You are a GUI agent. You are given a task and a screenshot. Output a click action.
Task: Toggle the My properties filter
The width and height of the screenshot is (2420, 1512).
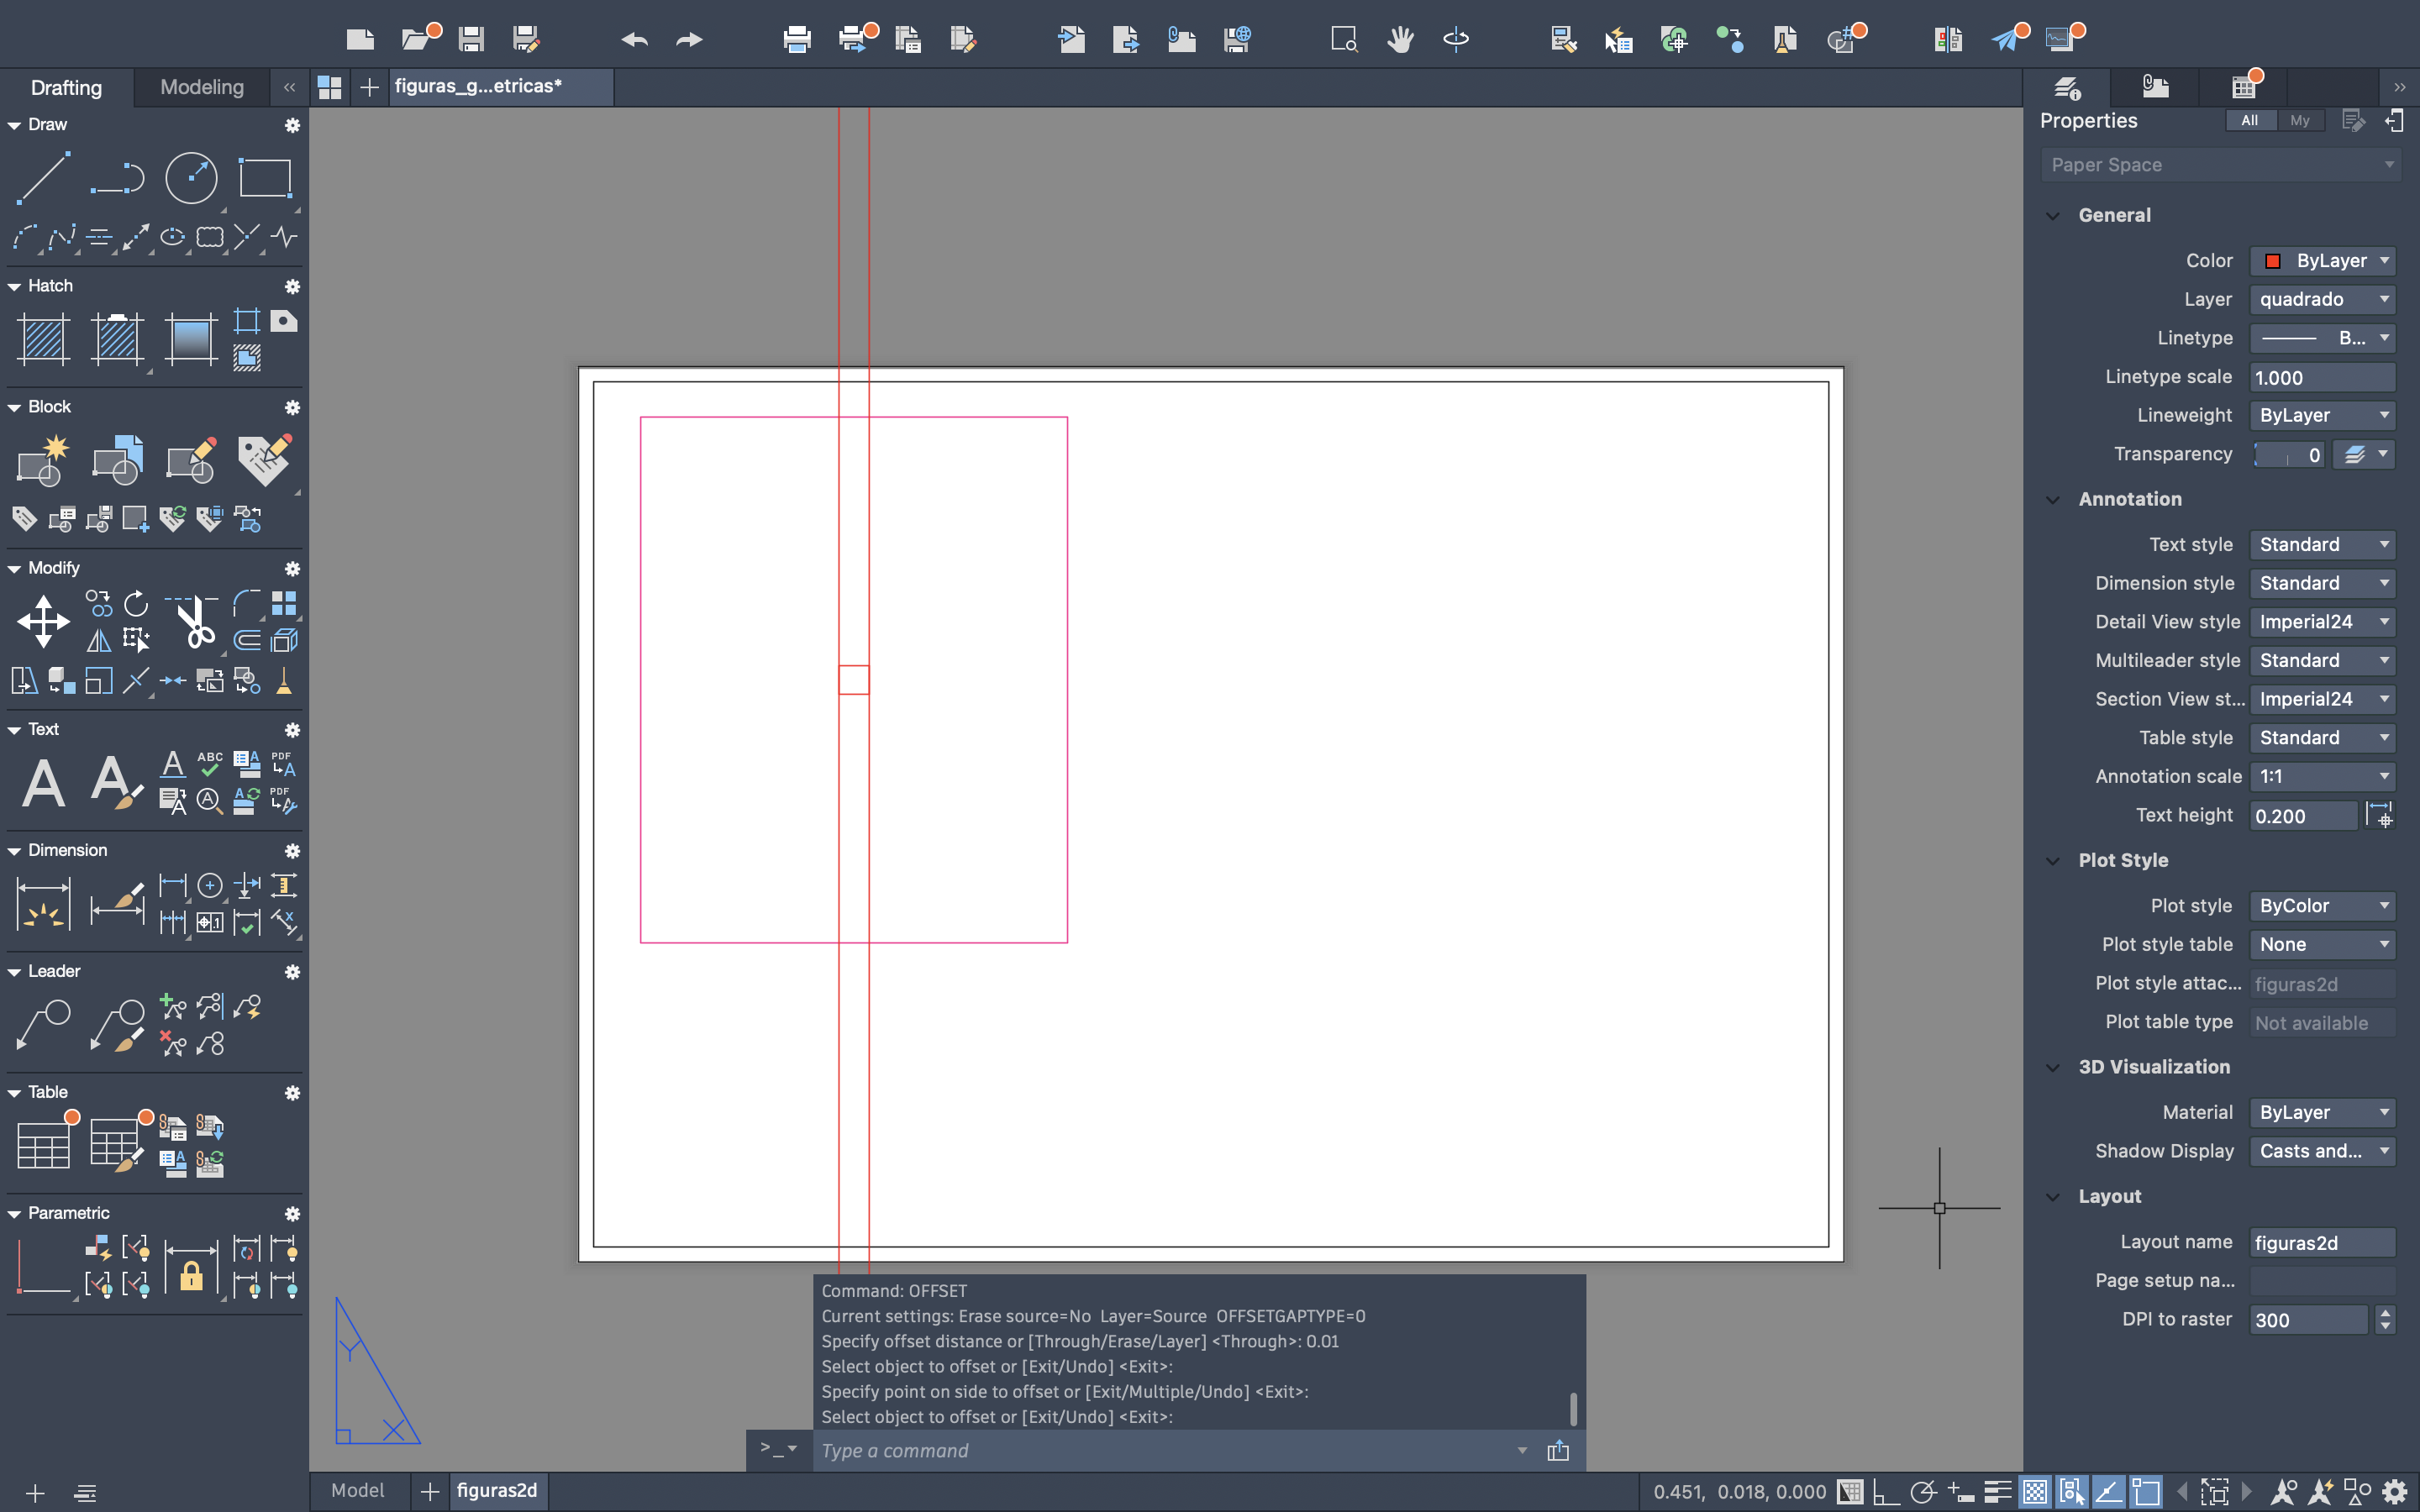[x=2300, y=121]
